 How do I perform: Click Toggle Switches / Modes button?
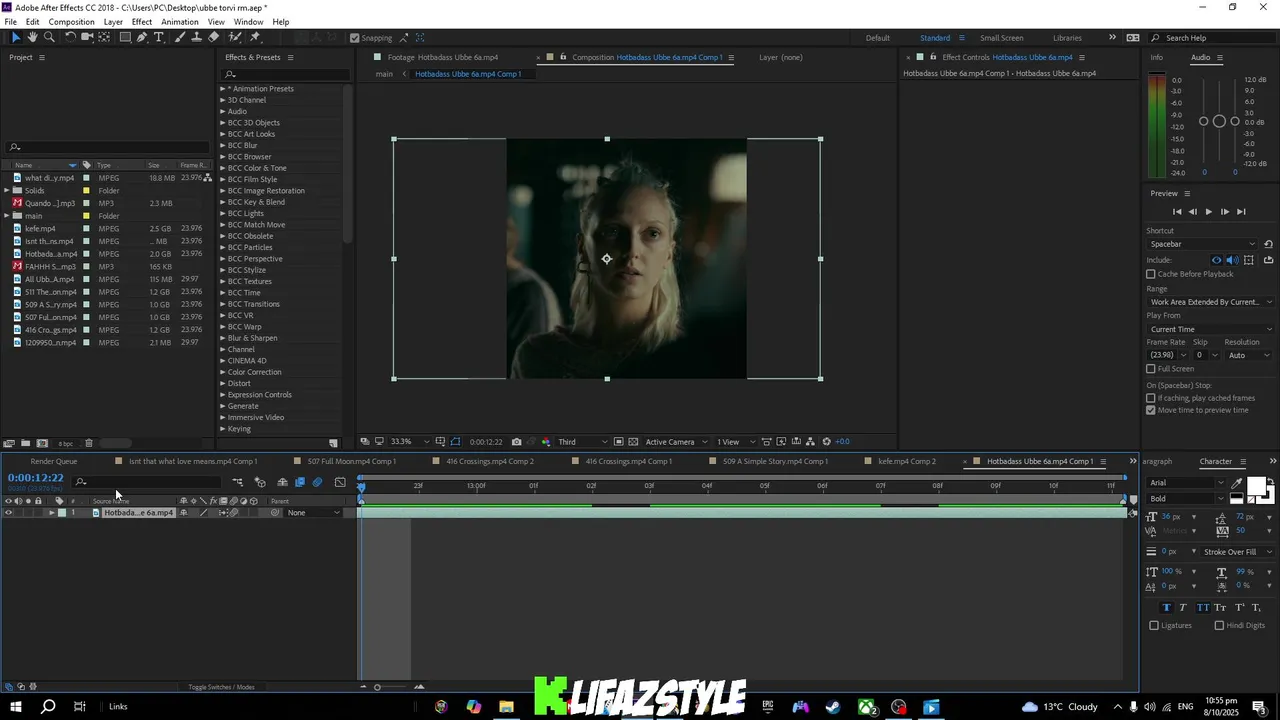pyautogui.click(x=221, y=687)
